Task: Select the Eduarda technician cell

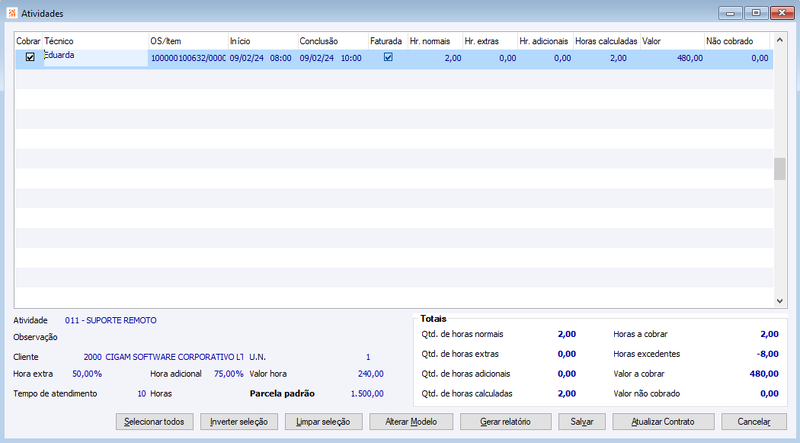Action: tap(95, 58)
